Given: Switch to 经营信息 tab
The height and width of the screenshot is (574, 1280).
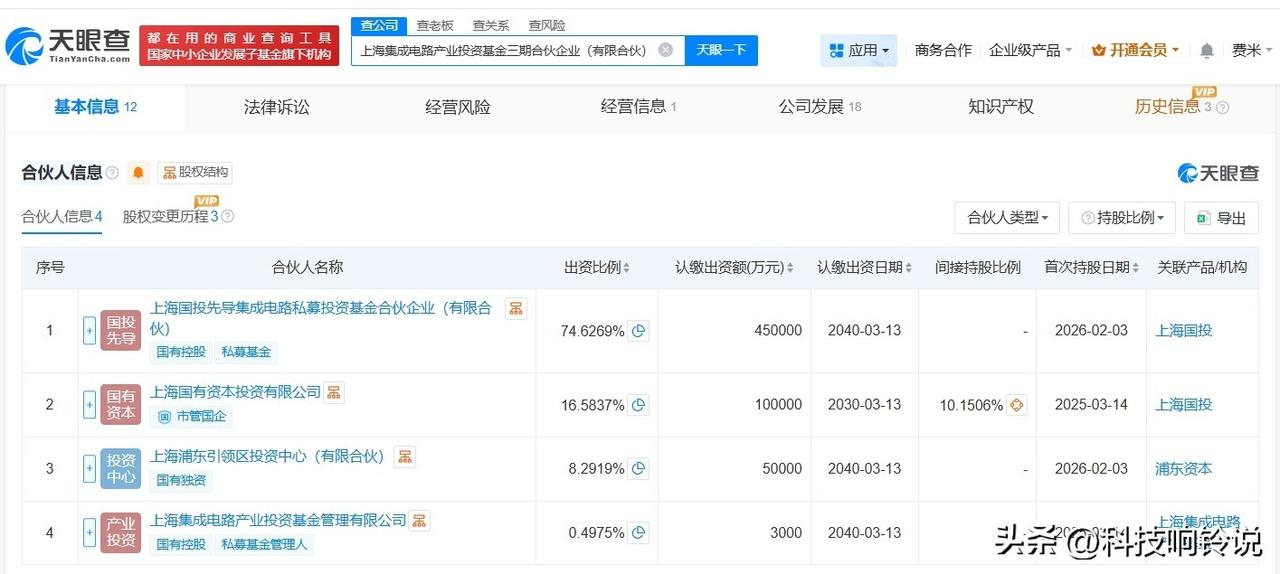Looking at the screenshot, I should pyautogui.click(x=638, y=107).
